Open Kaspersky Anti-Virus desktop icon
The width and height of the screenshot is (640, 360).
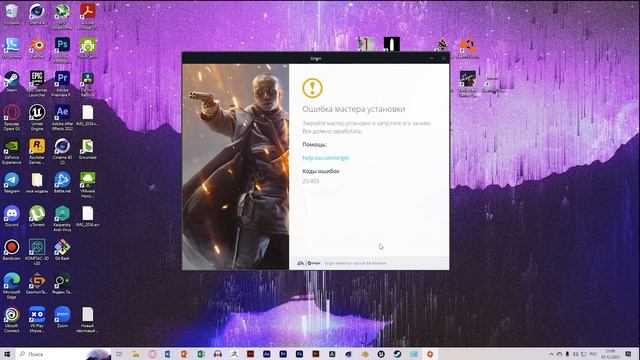[62, 218]
